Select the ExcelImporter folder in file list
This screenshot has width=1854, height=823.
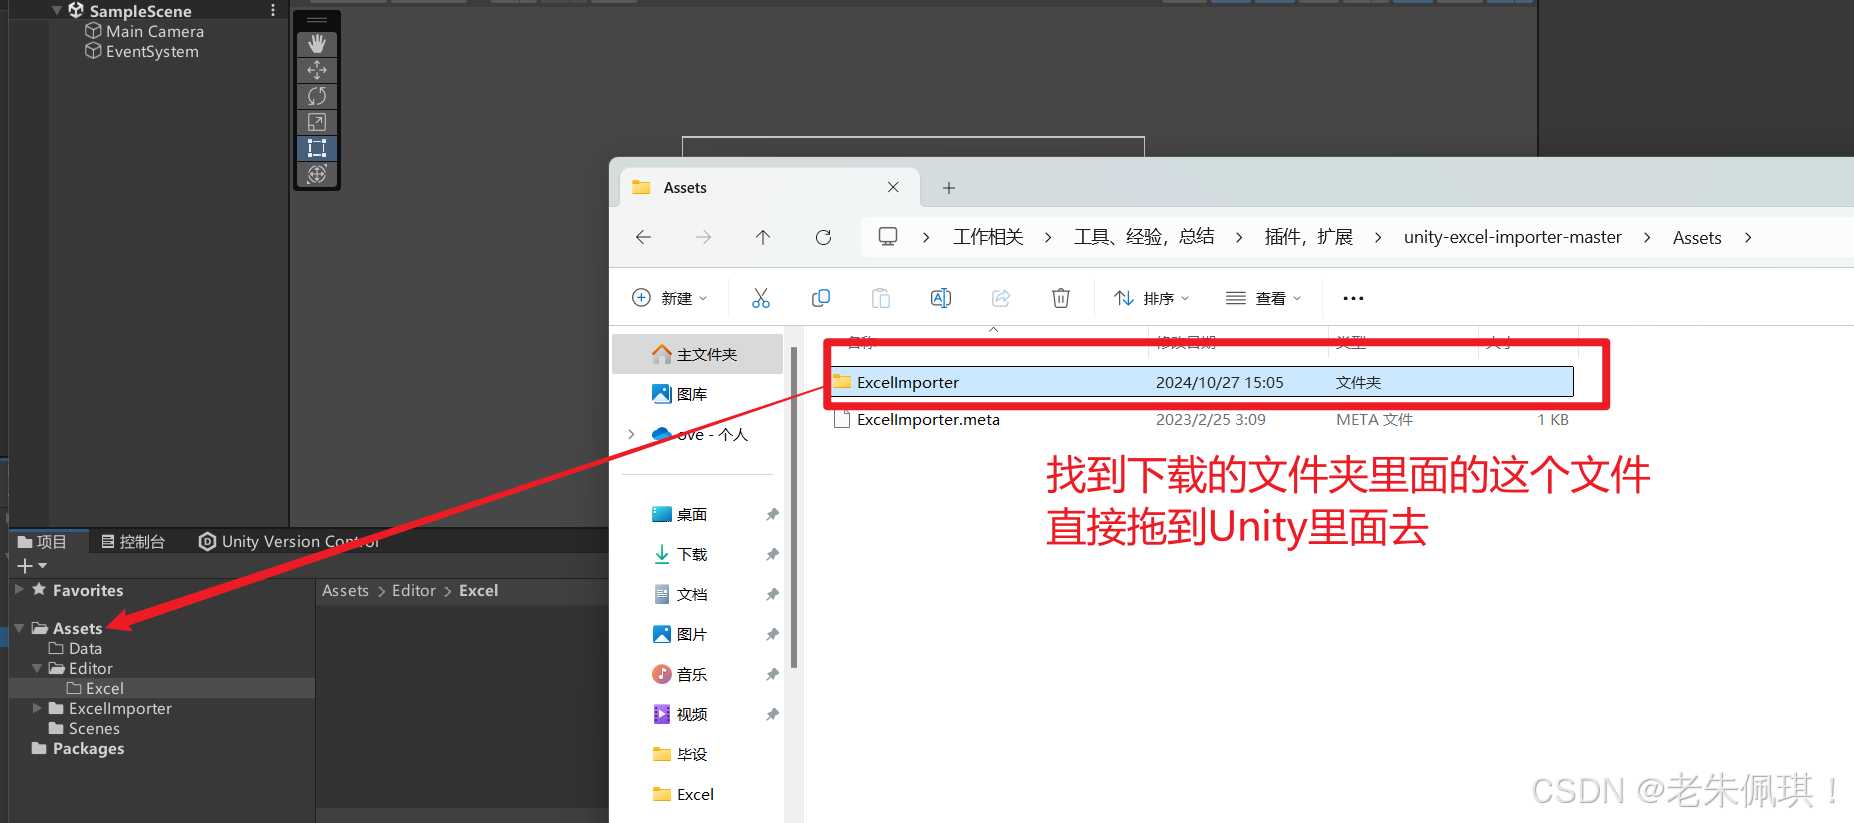tap(1202, 382)
